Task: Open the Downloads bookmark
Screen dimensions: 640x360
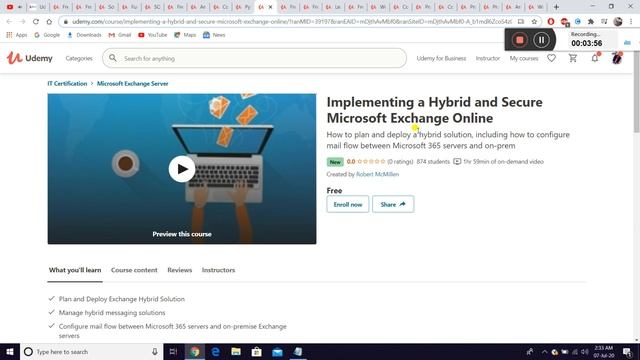Action: tap(84, 35)
